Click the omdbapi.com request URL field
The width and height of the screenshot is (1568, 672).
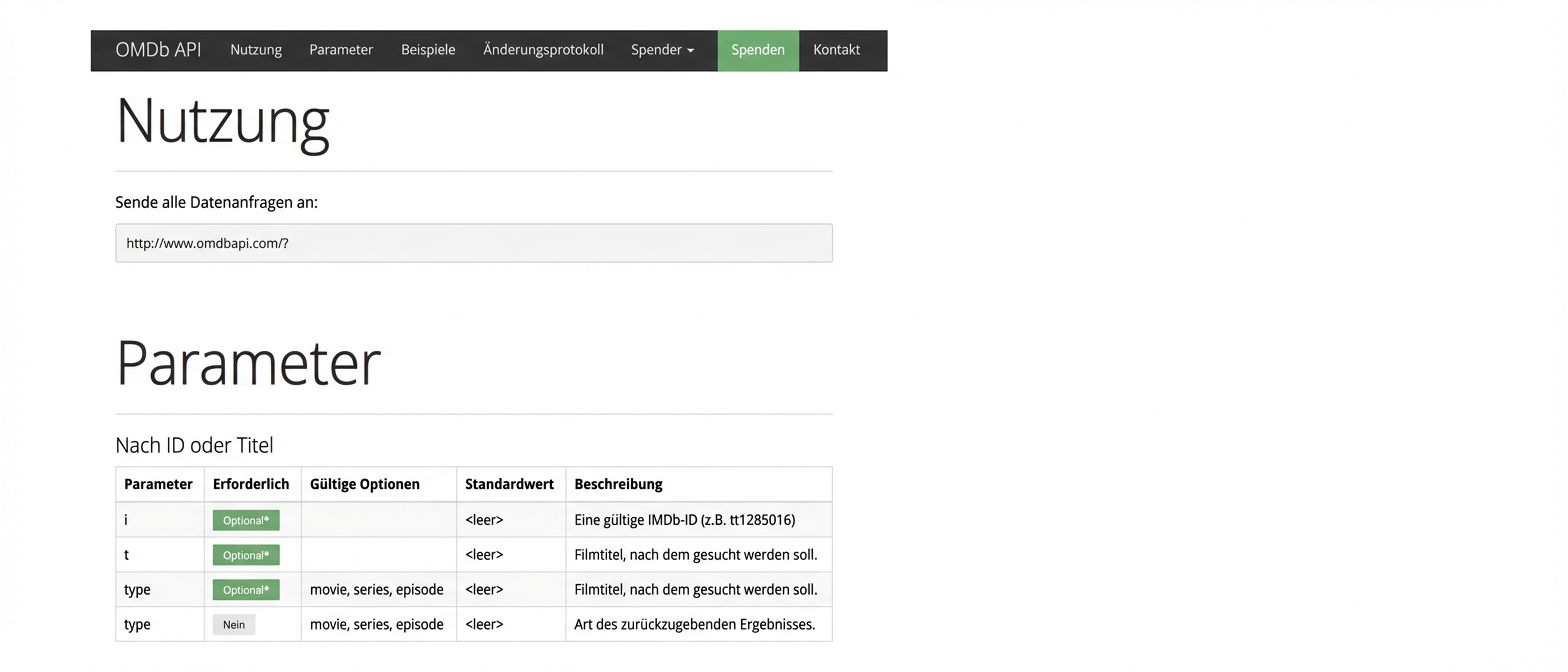tap(473, 243)
